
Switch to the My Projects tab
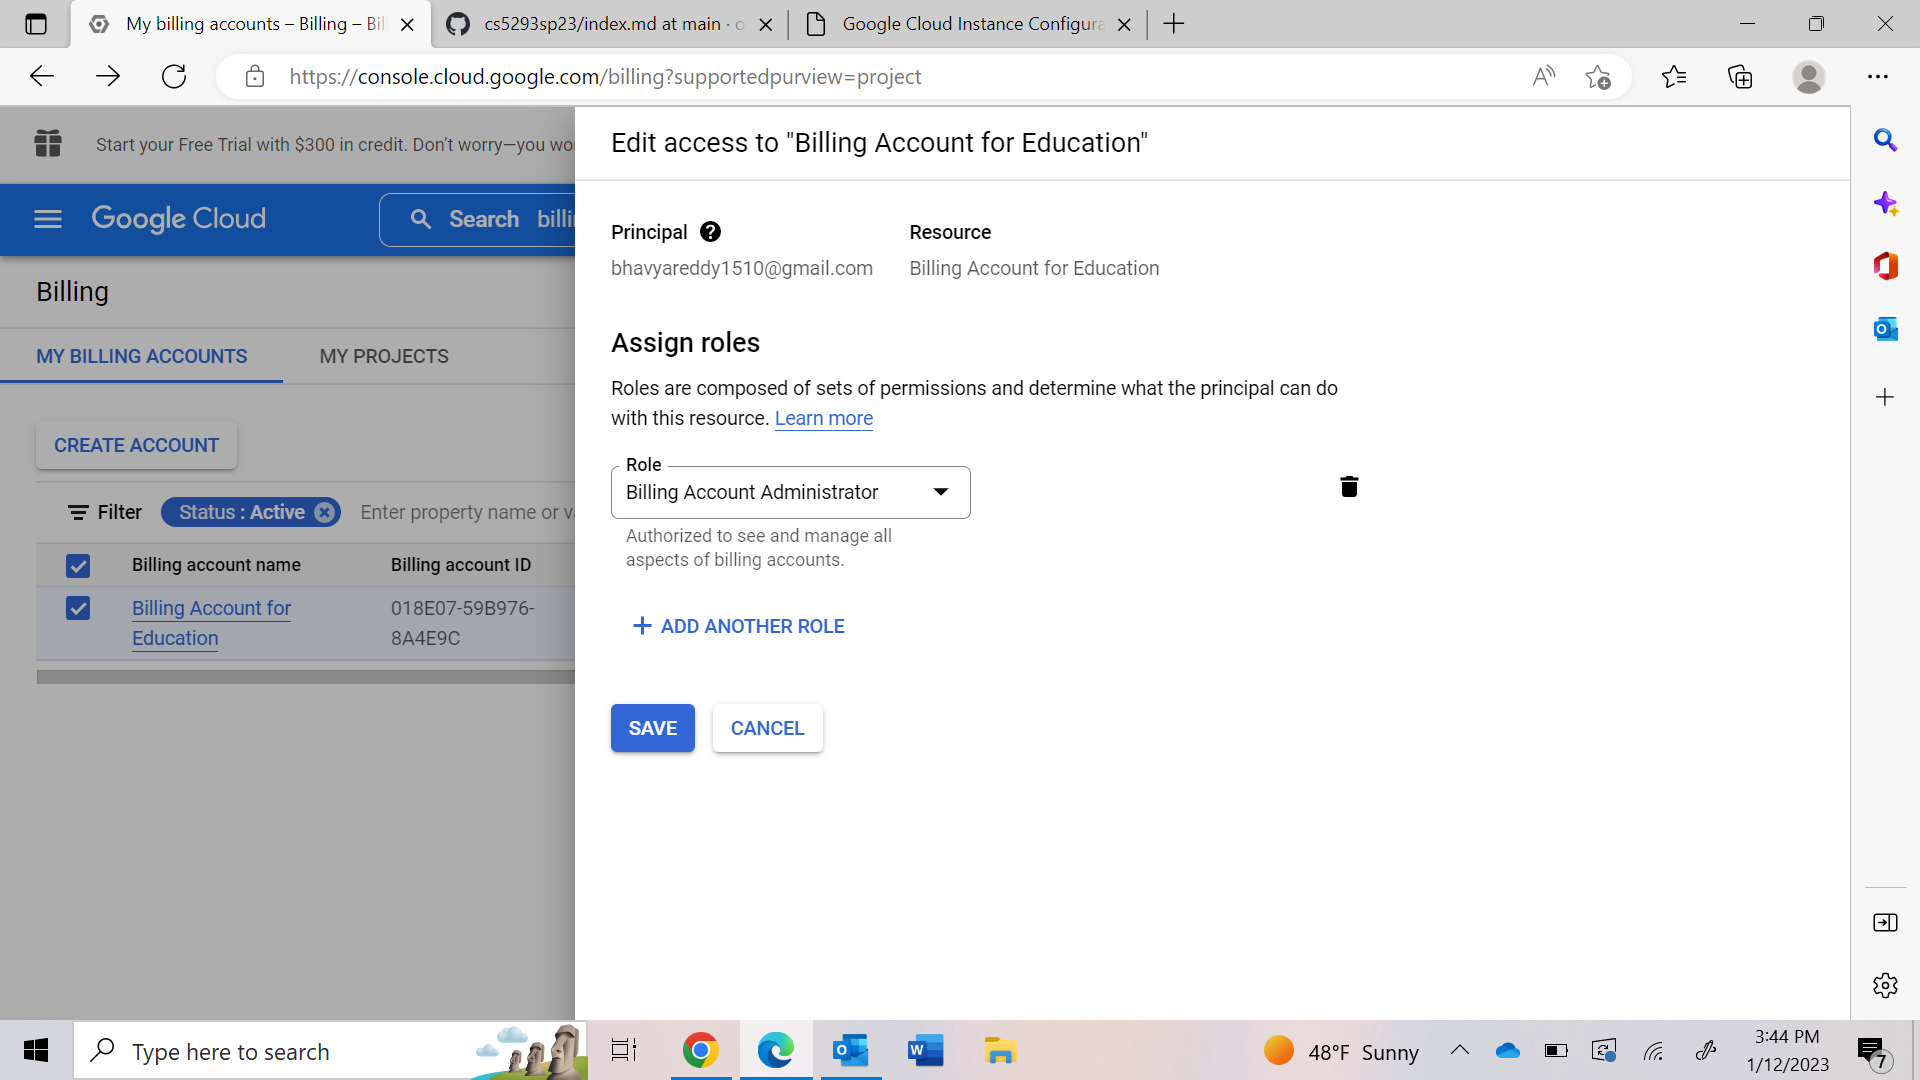click(x=384, y=357)
